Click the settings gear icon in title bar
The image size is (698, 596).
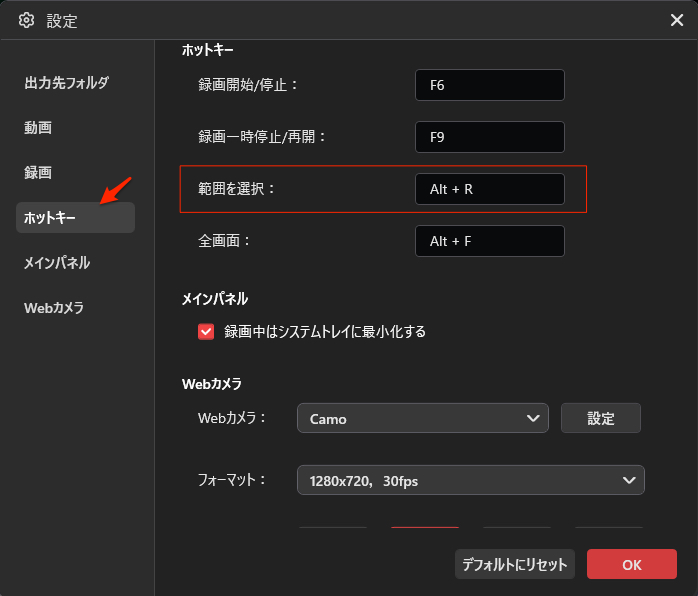click(26, 21)
